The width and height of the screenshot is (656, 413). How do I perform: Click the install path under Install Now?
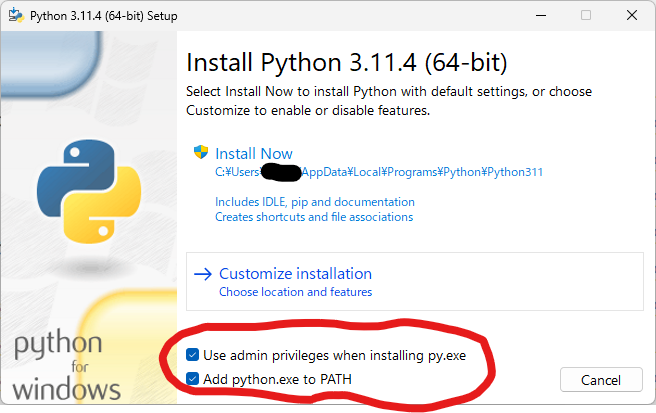379,172
